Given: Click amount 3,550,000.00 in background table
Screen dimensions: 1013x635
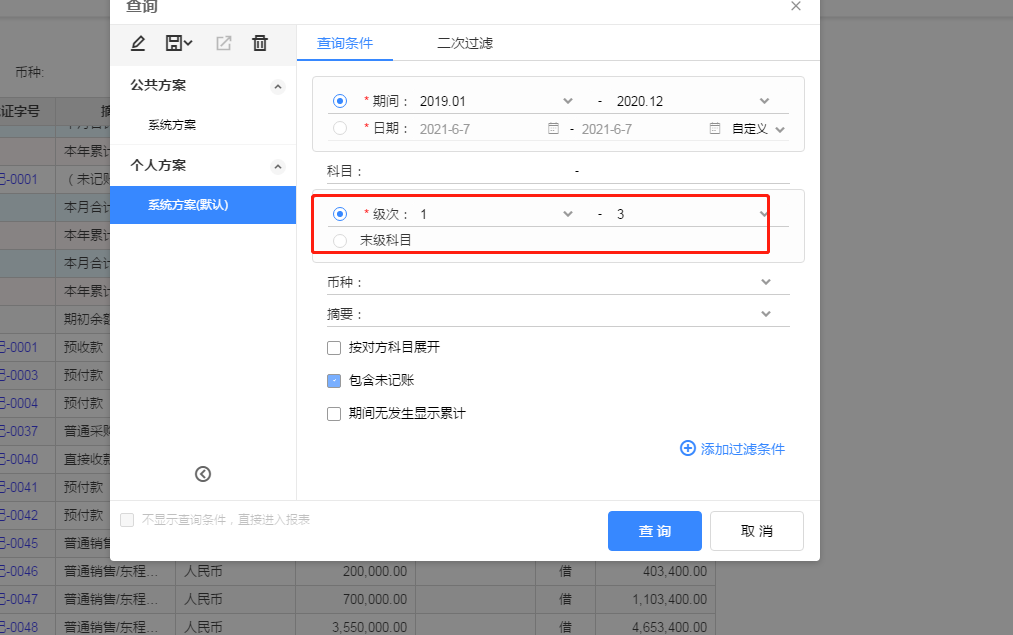Looking at the screenshot, I should (370, 627).
